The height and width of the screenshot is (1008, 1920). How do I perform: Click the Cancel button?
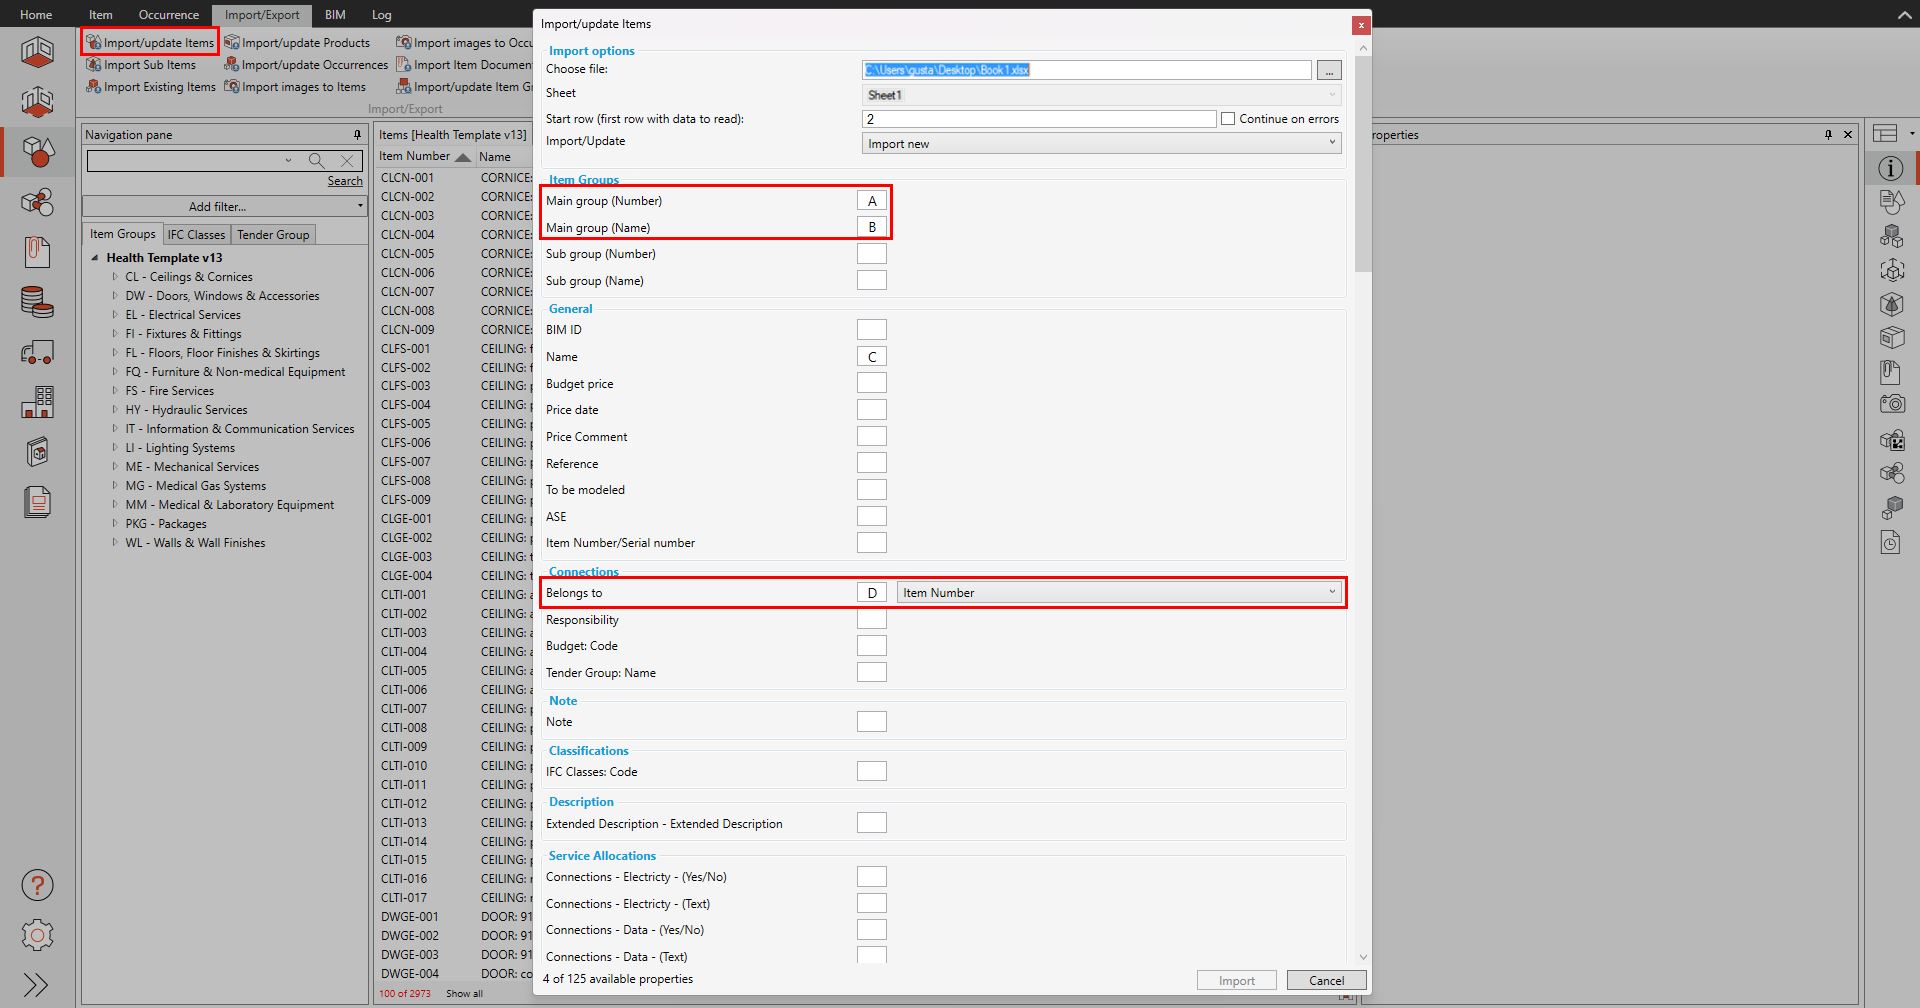[x=1326, y=981]
